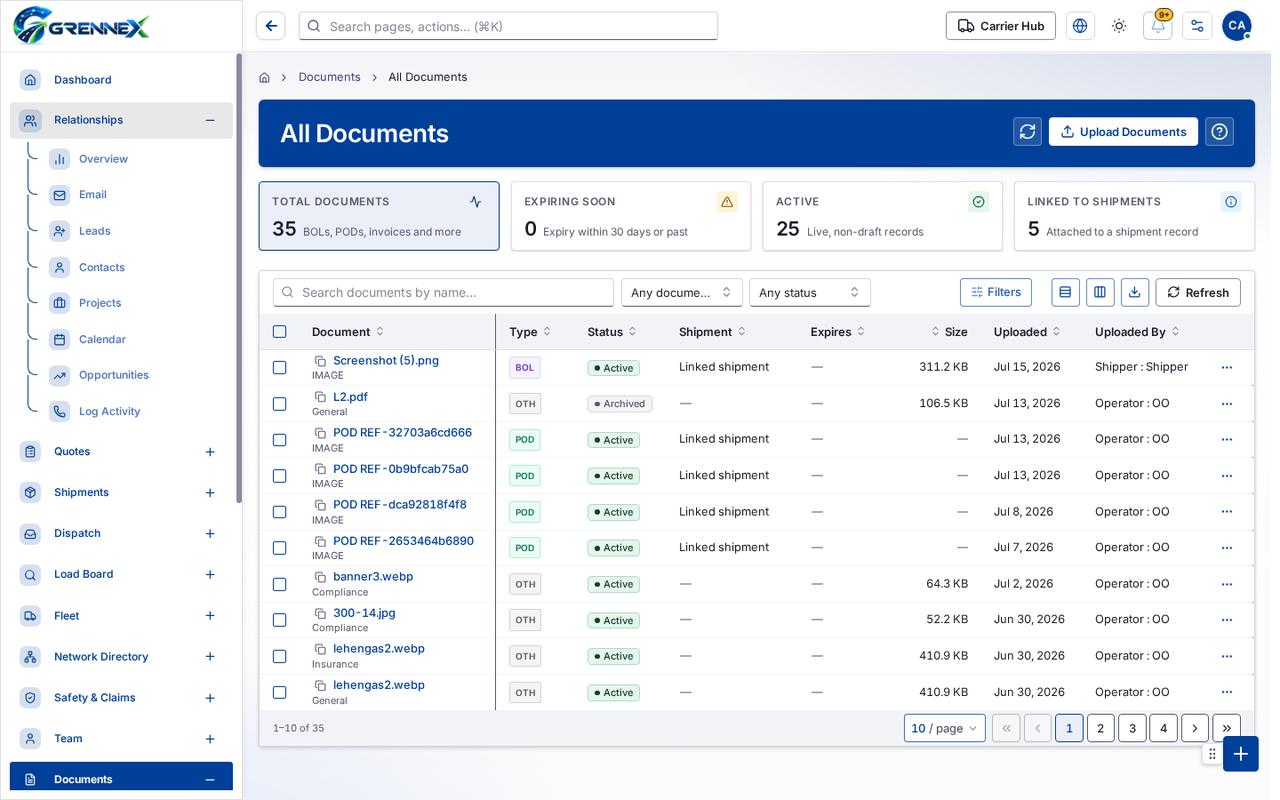1280x800 pixels.
Task: Click the Refresh button above the table
Action: coord(1198,292)
